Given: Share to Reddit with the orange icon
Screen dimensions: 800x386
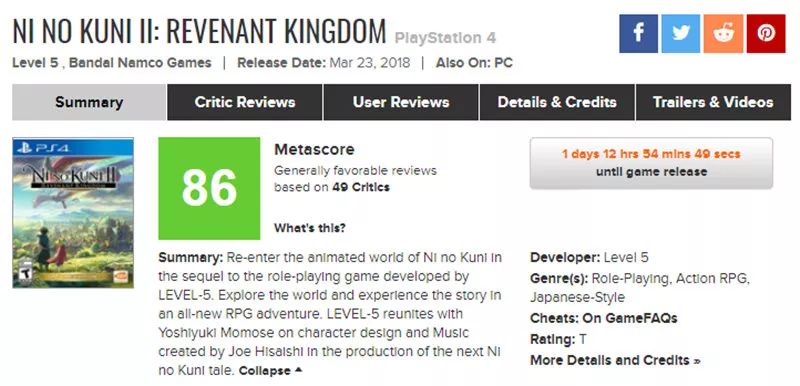Looking at the screenshot, I should click(x=723, y=33).
